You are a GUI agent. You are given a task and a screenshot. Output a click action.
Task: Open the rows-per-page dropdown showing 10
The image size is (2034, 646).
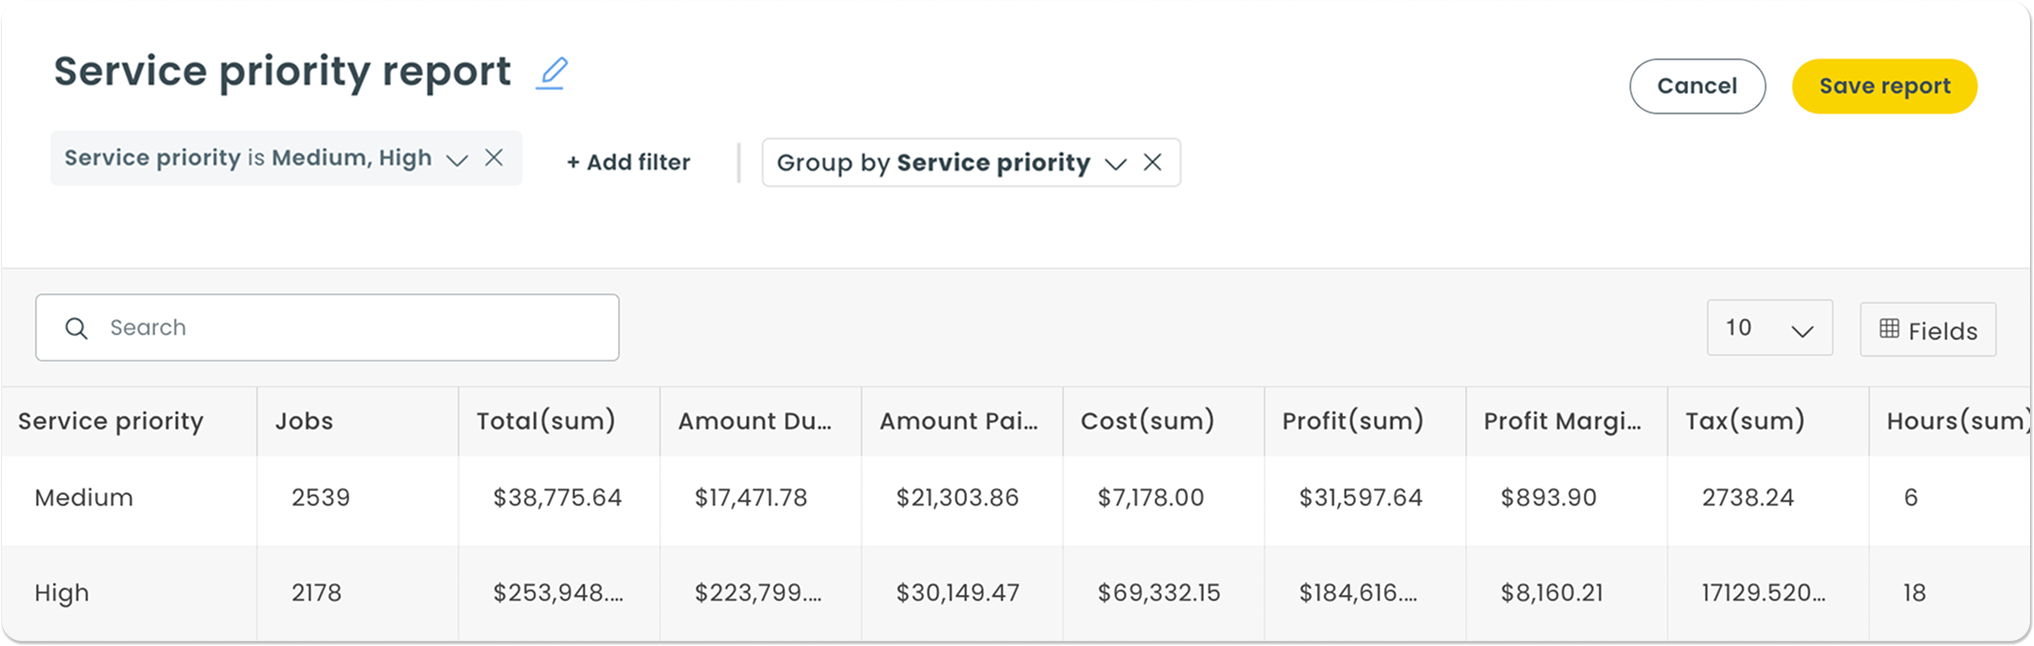pos(1769,328)
